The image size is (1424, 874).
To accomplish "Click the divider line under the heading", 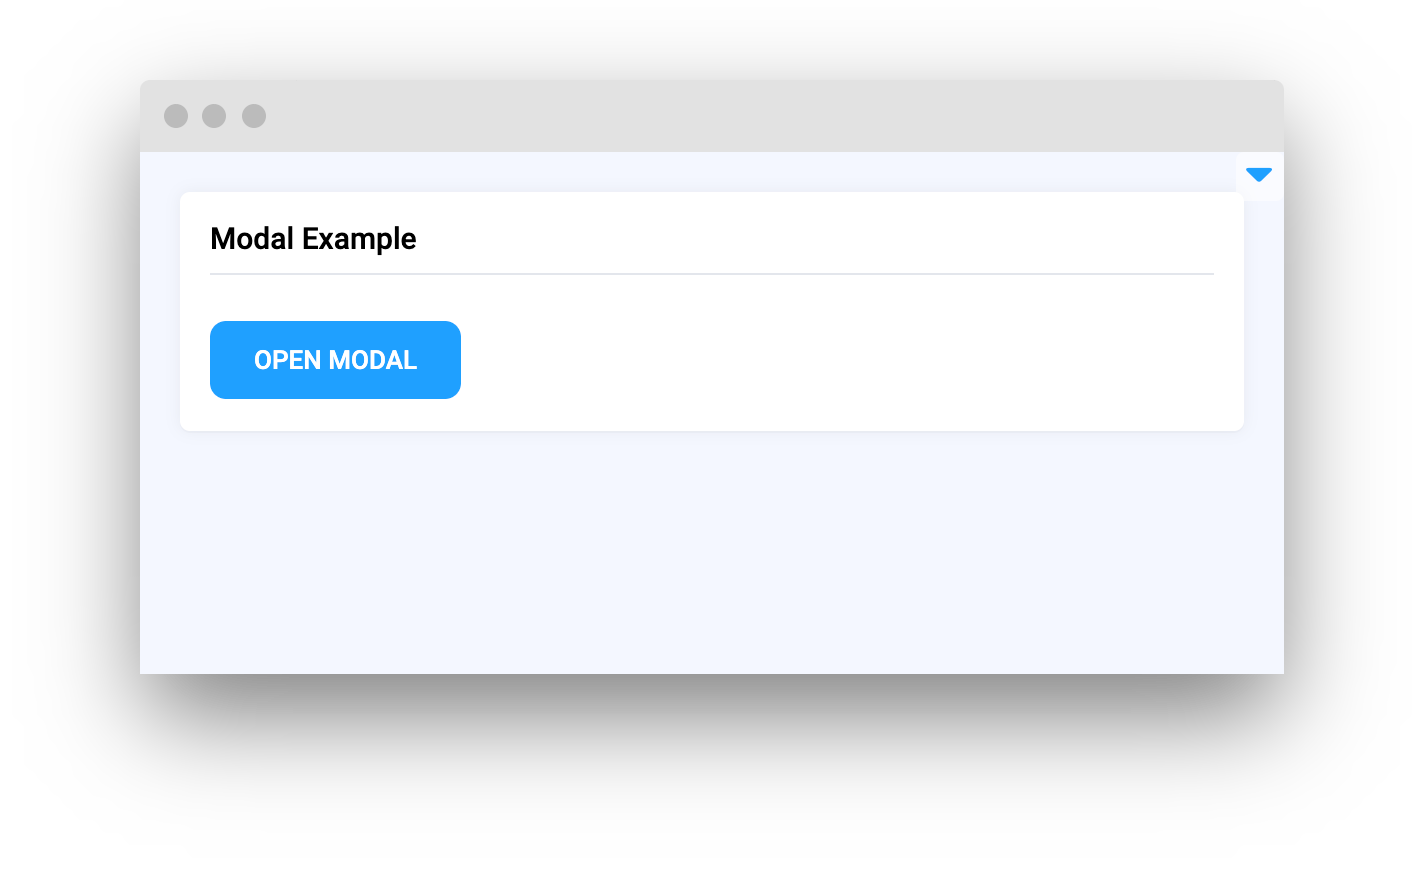I will (711, 273).
